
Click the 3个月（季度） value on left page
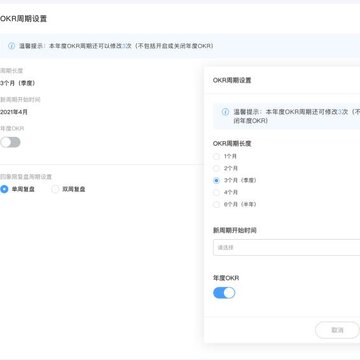pos(17,83)
